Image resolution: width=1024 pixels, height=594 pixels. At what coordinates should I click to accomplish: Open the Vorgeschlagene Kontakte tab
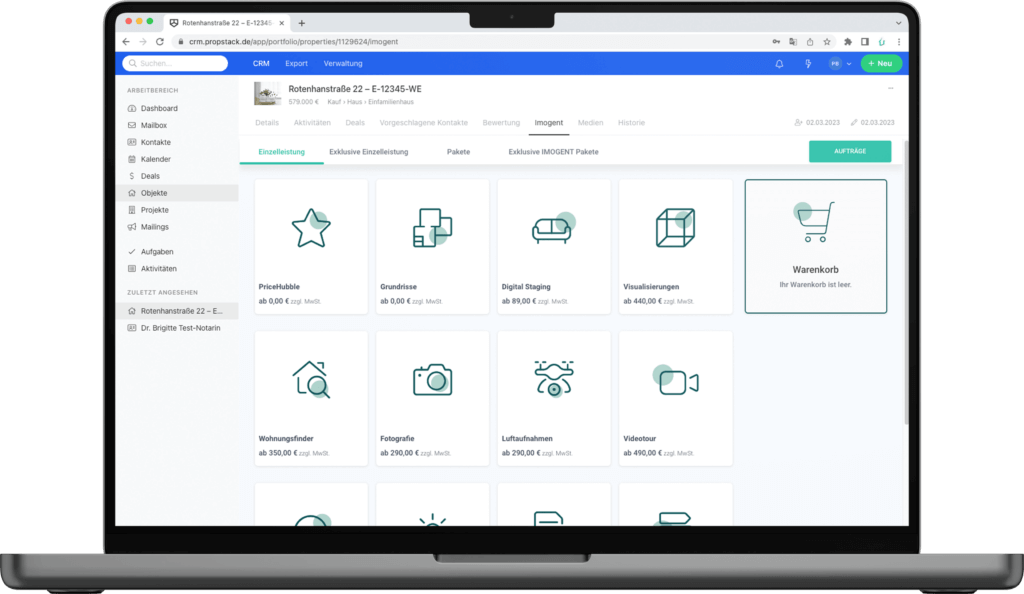(424, 123)
